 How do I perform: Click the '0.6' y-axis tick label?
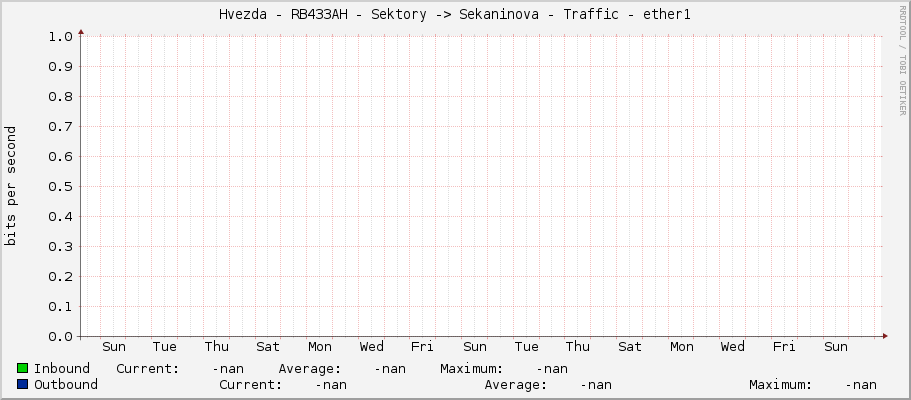pyautogui.click(x=60, y=157)
